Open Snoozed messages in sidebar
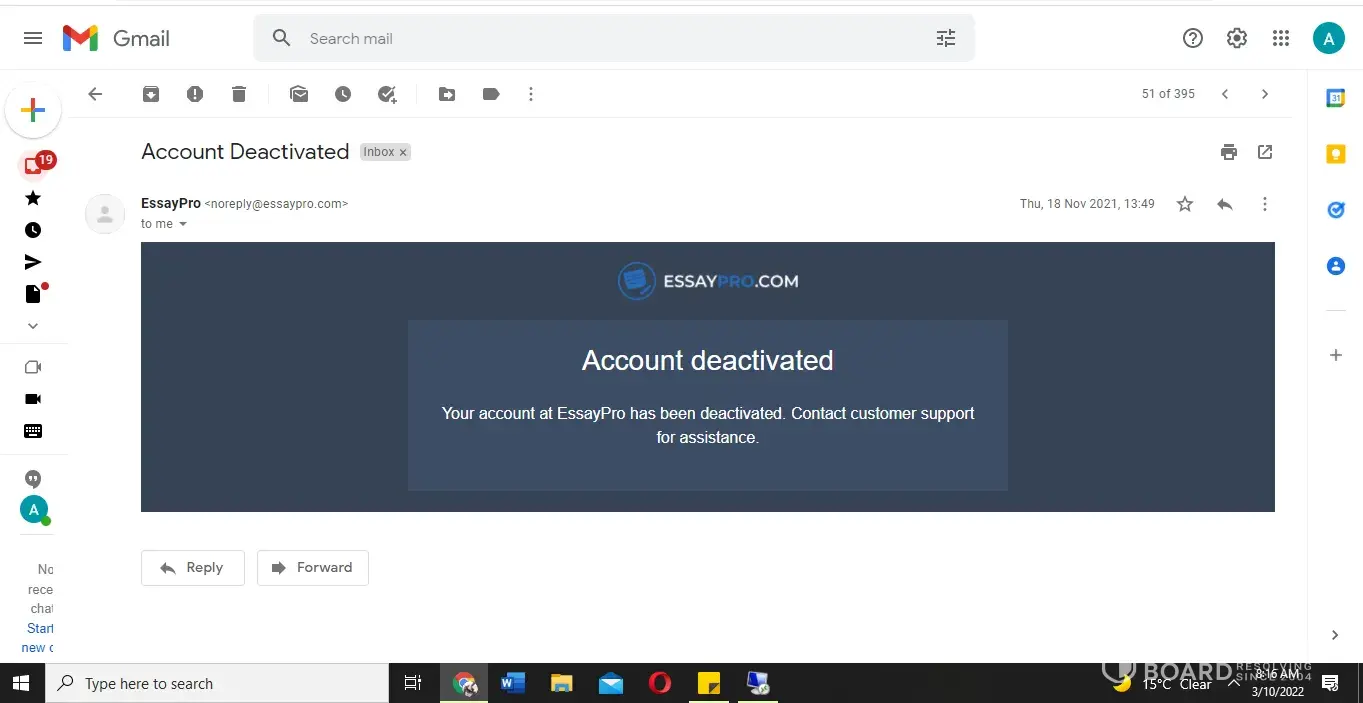Viewport: 1363px width, 703px height. click(33, 230)
